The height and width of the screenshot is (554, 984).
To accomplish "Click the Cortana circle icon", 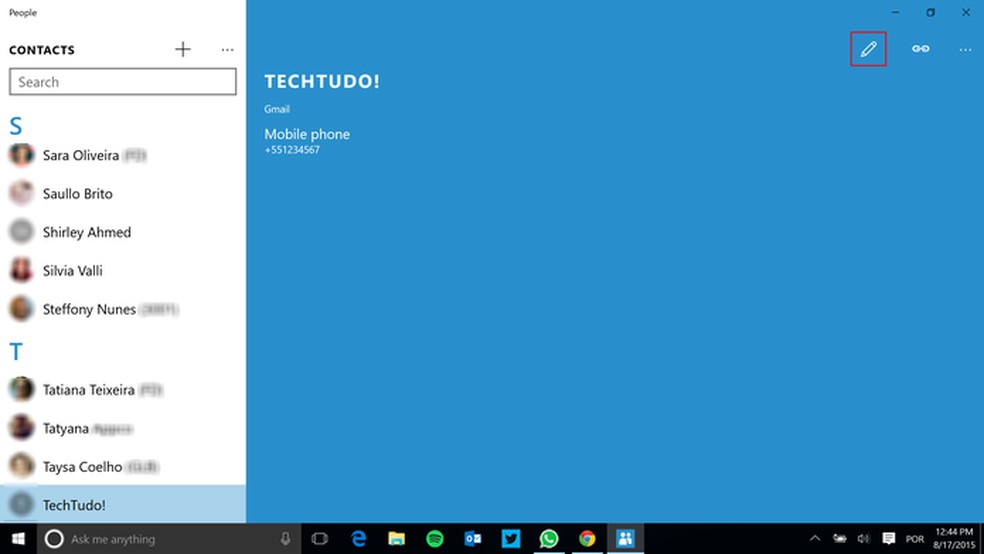I will (x=54, y=539).
